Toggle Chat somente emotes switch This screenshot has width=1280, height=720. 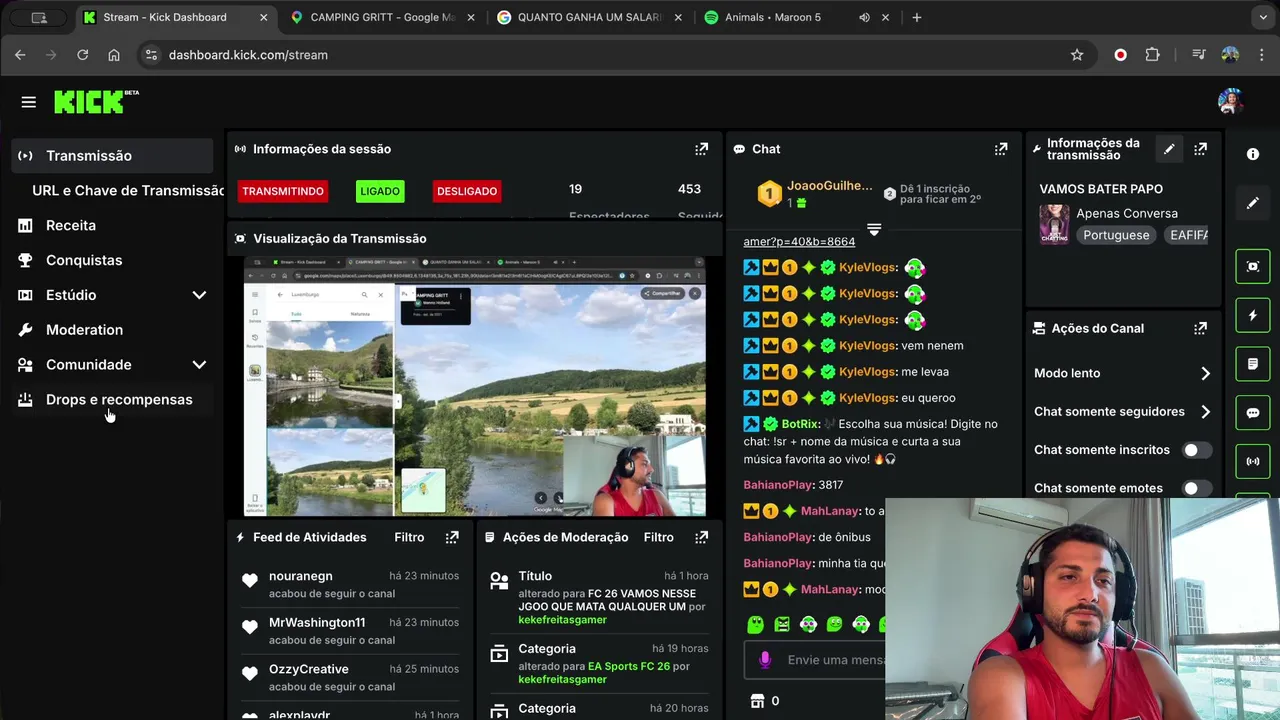pos(1197,488)
